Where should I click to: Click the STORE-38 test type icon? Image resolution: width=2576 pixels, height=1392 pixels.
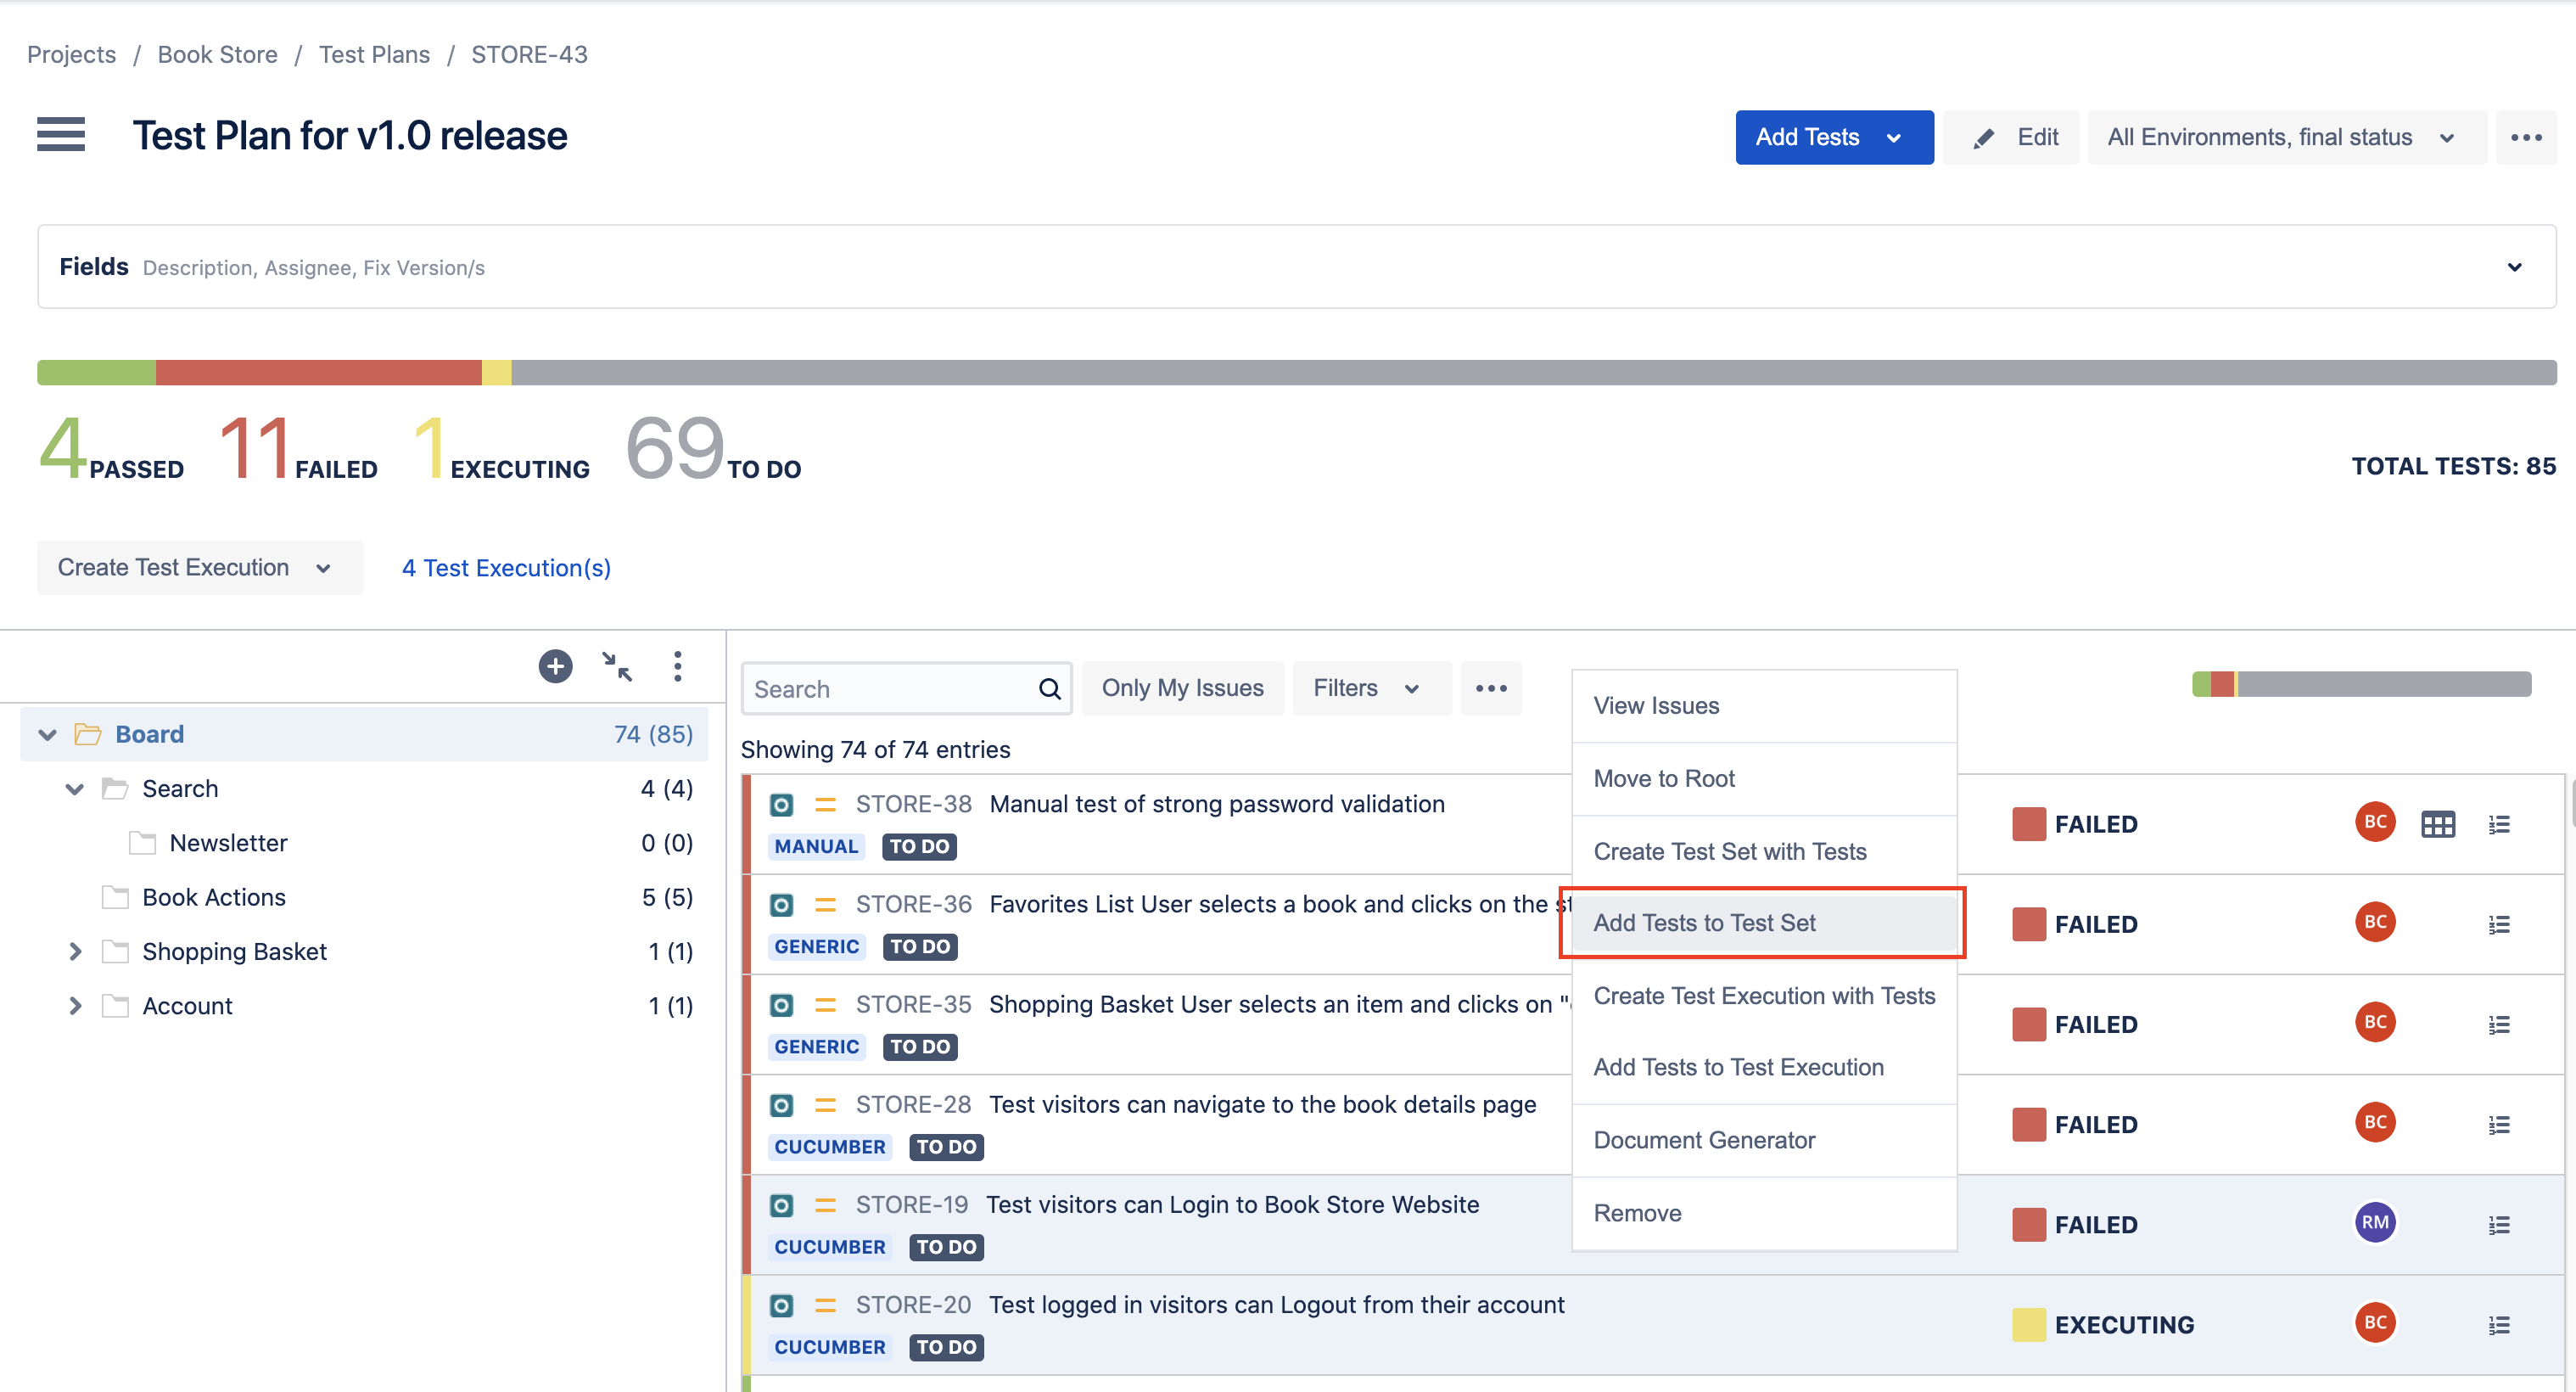click(782, 805)
